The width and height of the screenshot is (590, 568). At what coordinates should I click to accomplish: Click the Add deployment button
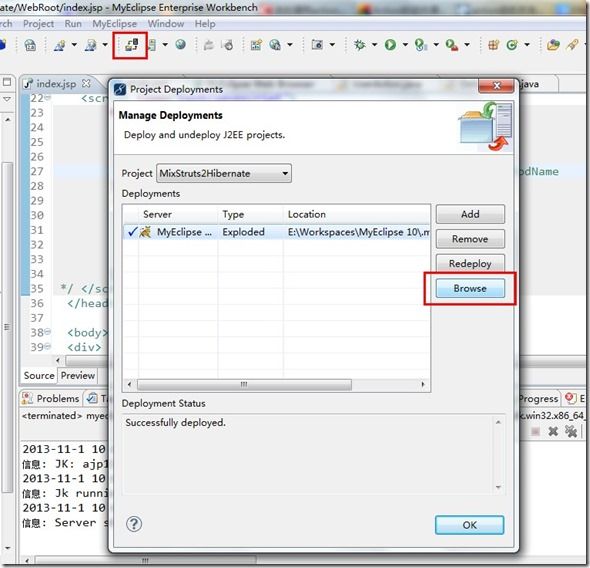click(x=470, y=214)
